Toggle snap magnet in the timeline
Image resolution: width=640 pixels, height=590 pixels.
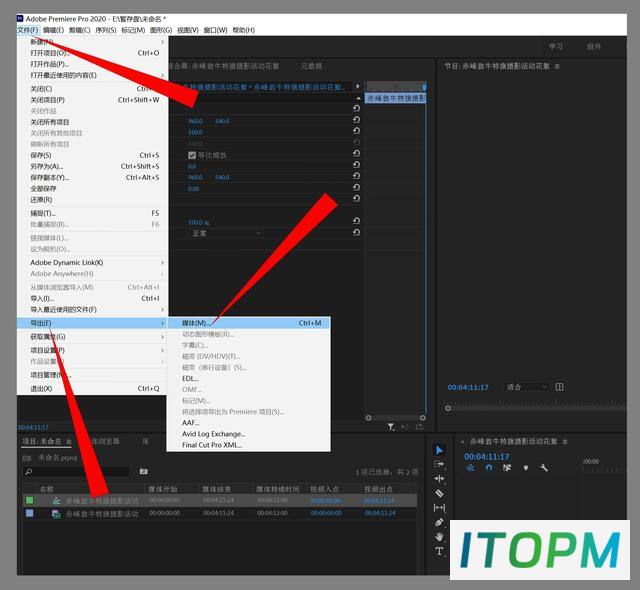click(x=489, y=468)
